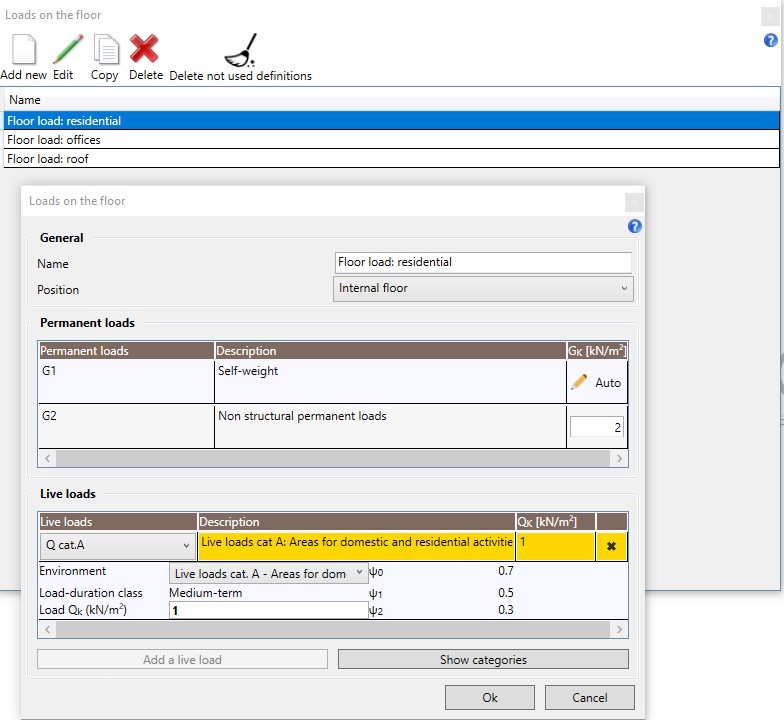Click the red Delete cross icon
The height and width of the screenshot is (720, 784).
144,48
